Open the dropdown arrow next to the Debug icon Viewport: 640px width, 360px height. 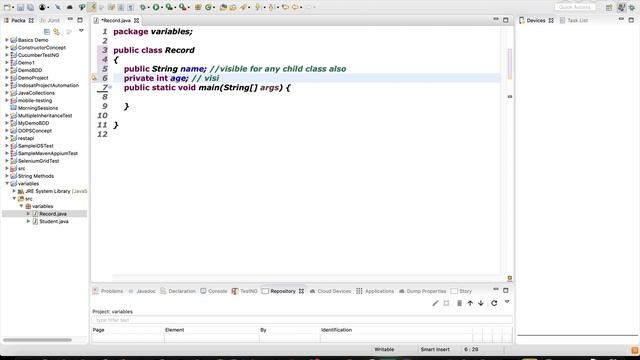149,7
